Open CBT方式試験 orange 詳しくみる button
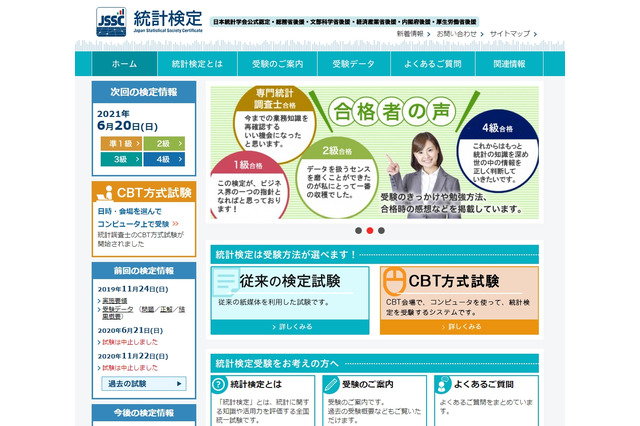The image size is (640, 426). coord(459,327)
